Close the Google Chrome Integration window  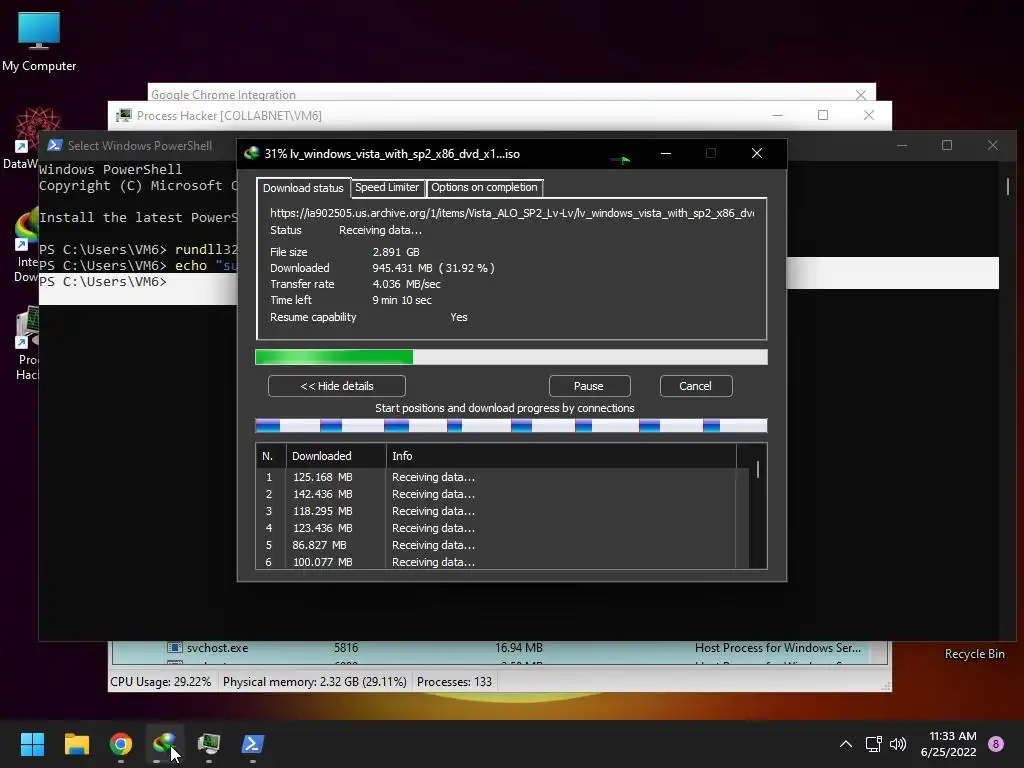pyautogui.click(x=861, y=95)
